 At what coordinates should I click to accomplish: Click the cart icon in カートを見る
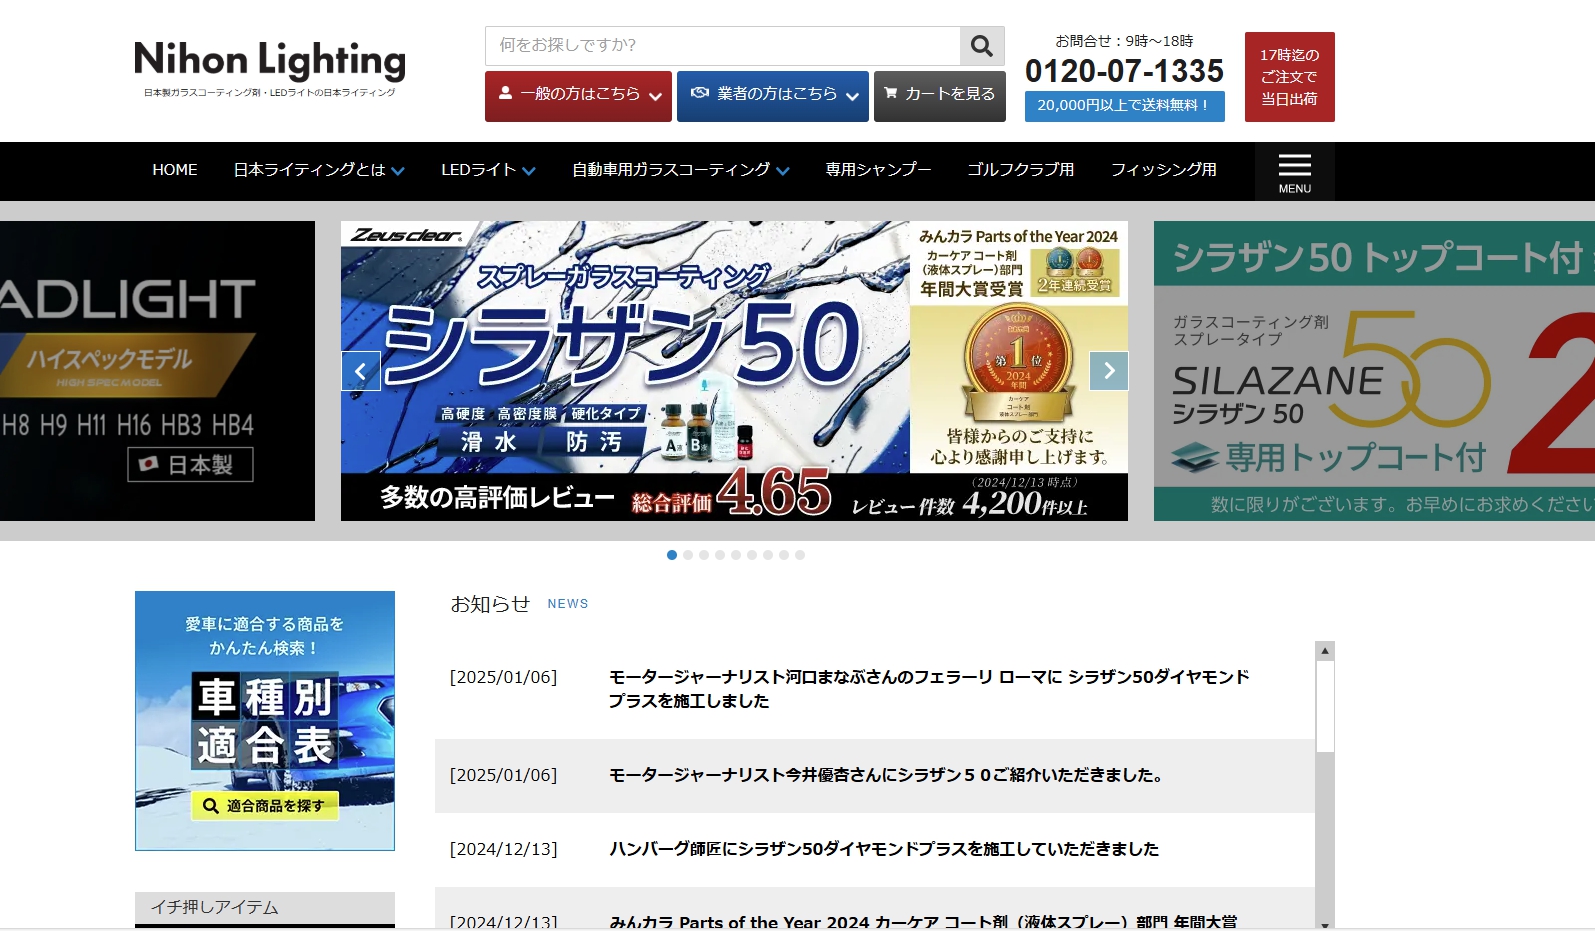click(890, 93)
